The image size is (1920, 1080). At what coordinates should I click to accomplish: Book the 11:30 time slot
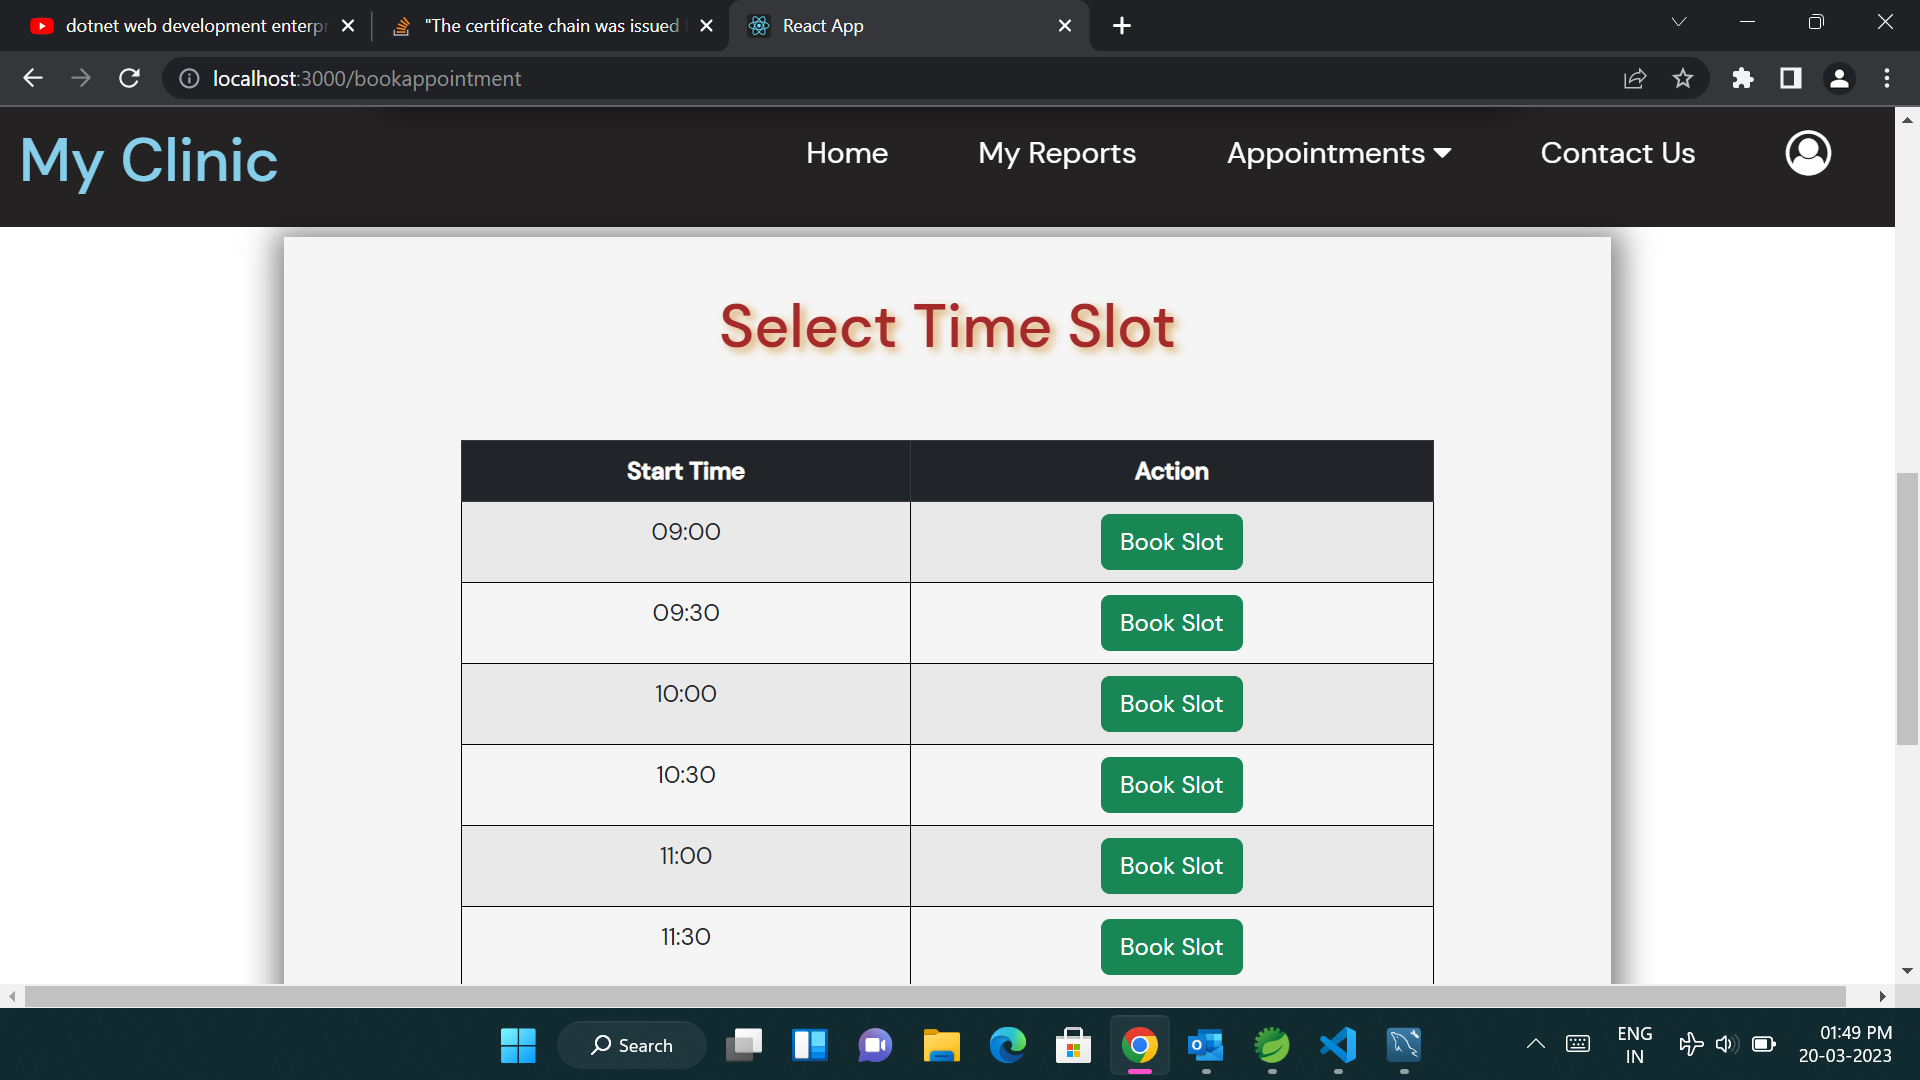coord(1172,947)
